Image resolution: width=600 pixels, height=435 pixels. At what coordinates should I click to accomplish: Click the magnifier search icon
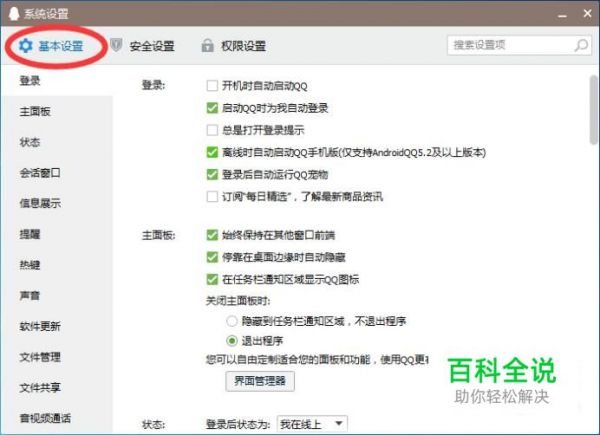(x=581, y=45)
